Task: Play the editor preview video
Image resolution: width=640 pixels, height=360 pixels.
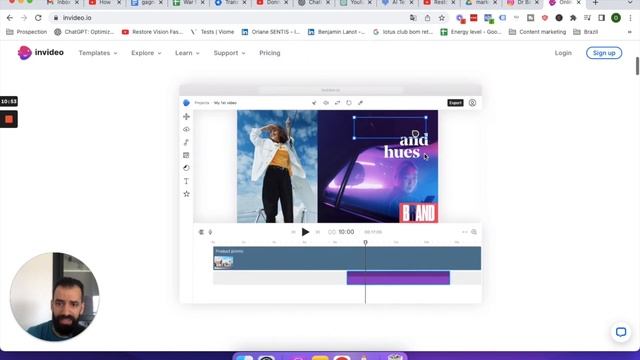Action: [x=305, y=232]
